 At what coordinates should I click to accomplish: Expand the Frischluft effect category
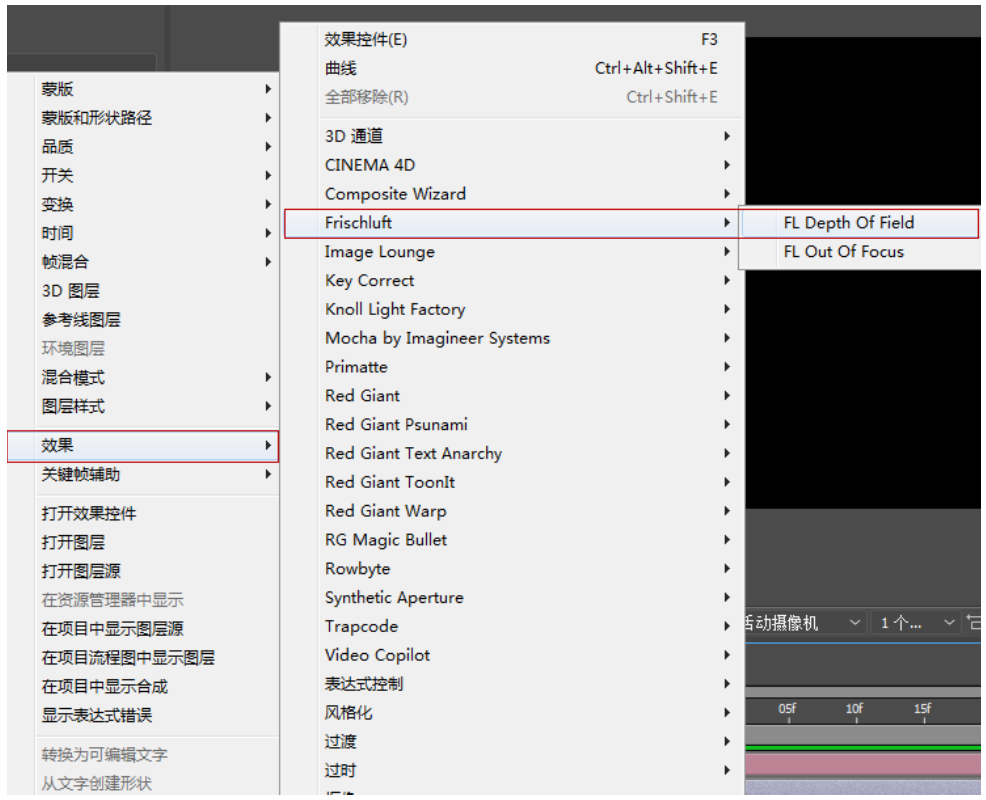(x=512, y=223)
